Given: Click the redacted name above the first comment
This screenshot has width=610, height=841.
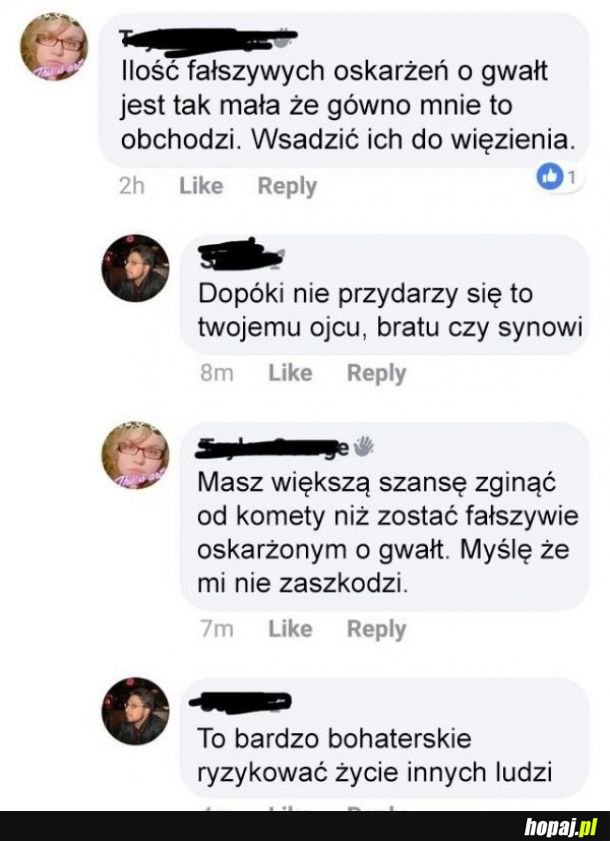Looking at the screenshot, I should click(208, 41).
